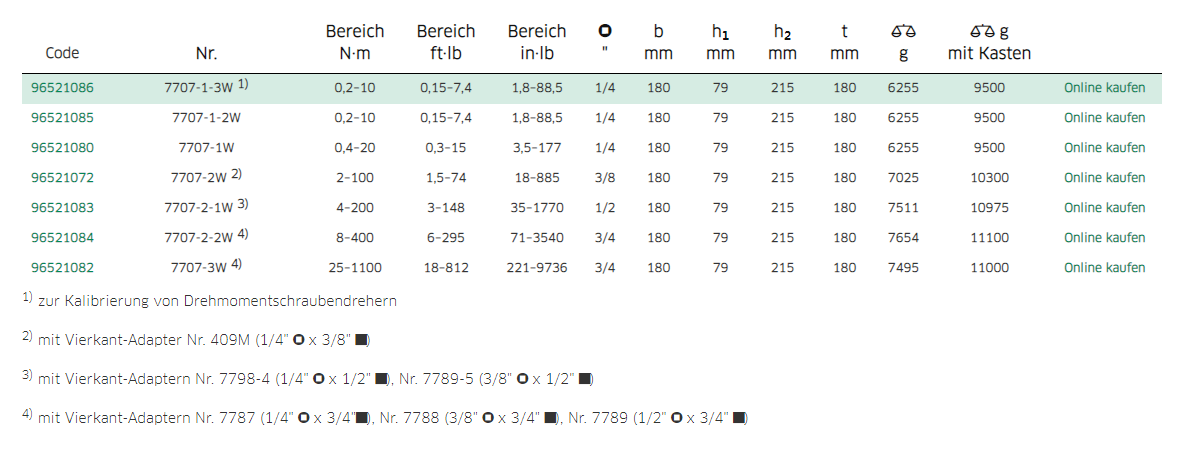Open product code 96521084
The width and height of the screenshot is (1186, 453).
(x=62, y=237)
